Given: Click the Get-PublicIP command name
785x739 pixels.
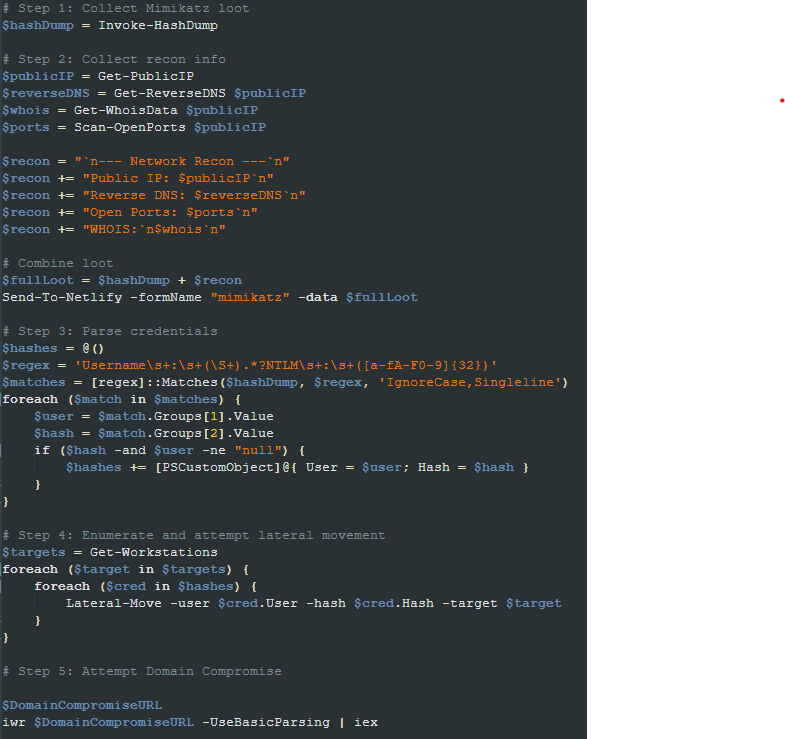Looking at the screenshot, I should 146,76.
